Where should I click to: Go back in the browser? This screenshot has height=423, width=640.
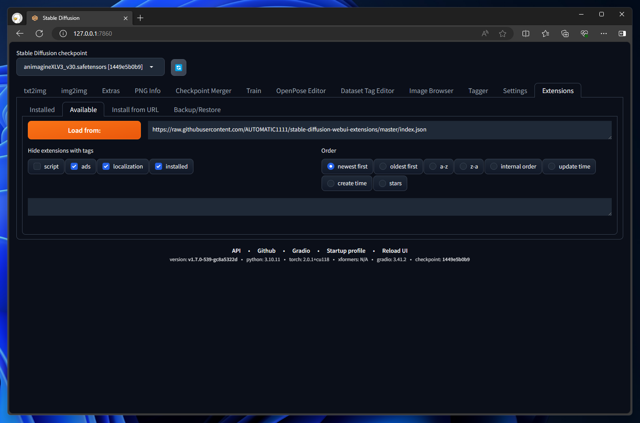tap(20, 33)
